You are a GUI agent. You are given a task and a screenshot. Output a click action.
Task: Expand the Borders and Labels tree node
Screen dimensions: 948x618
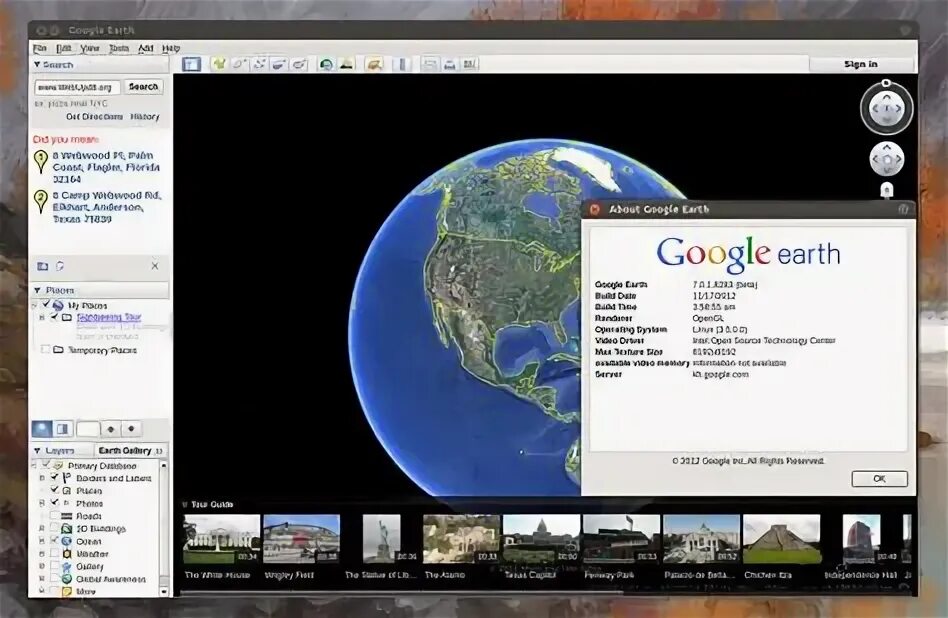coord(42,478)
